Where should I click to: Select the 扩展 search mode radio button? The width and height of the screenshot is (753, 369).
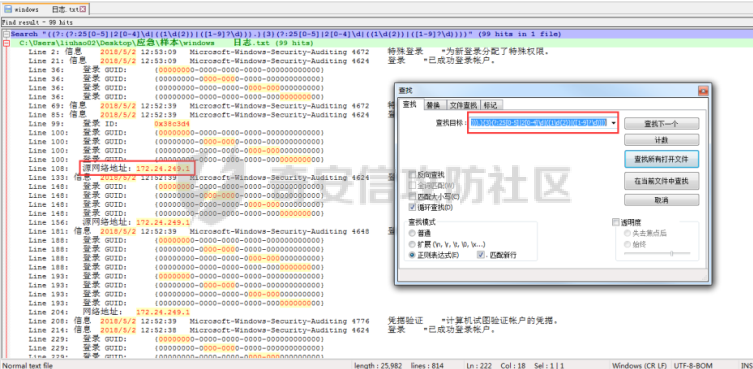click(412, 244)
